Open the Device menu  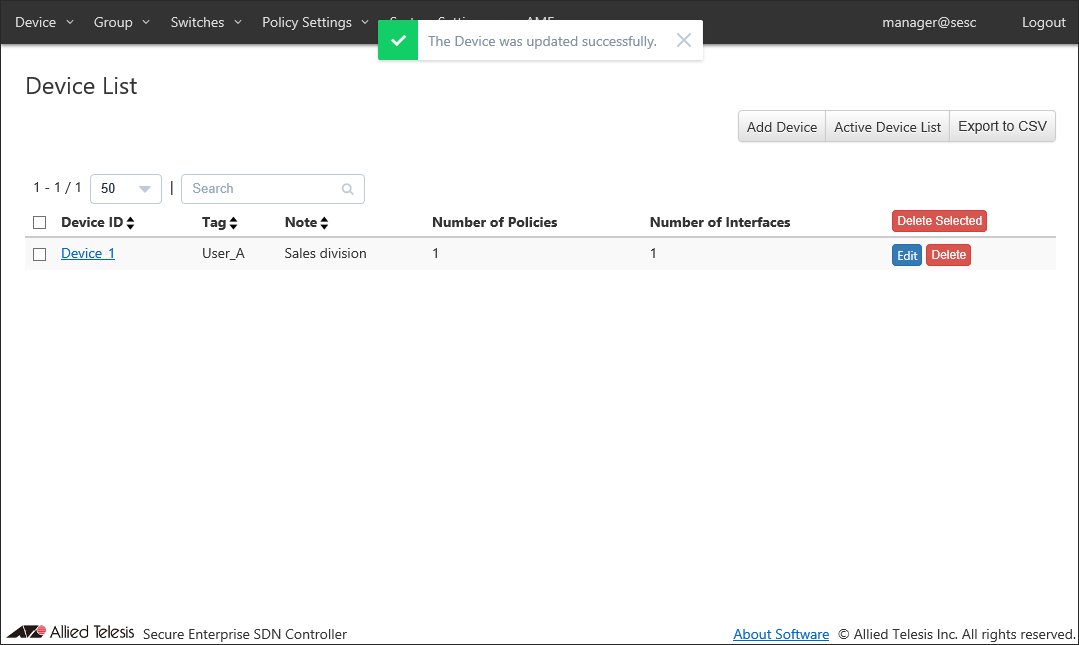[44, 22]
